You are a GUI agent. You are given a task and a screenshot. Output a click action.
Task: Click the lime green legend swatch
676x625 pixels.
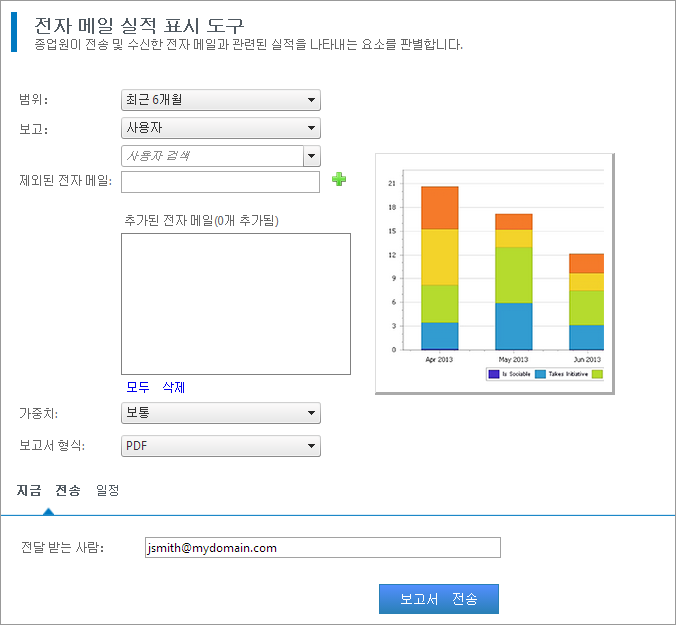click(x=597, y=374)
